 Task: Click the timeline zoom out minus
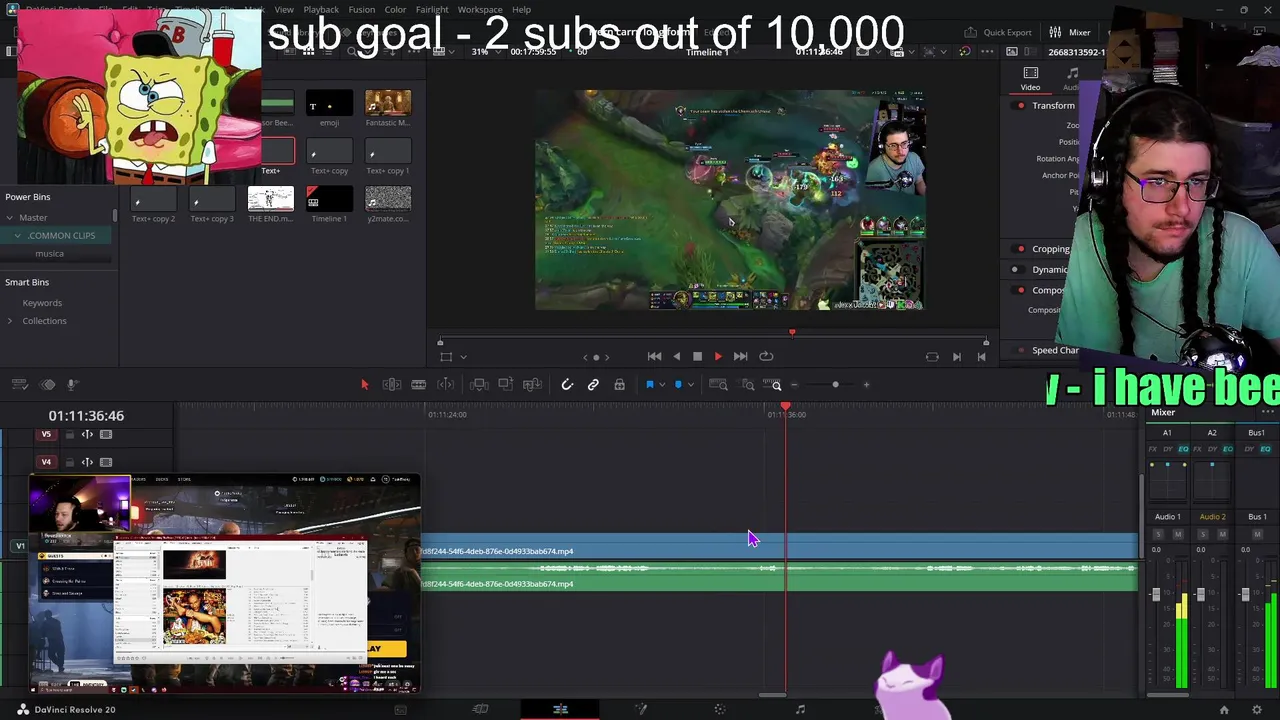point(795,385)
